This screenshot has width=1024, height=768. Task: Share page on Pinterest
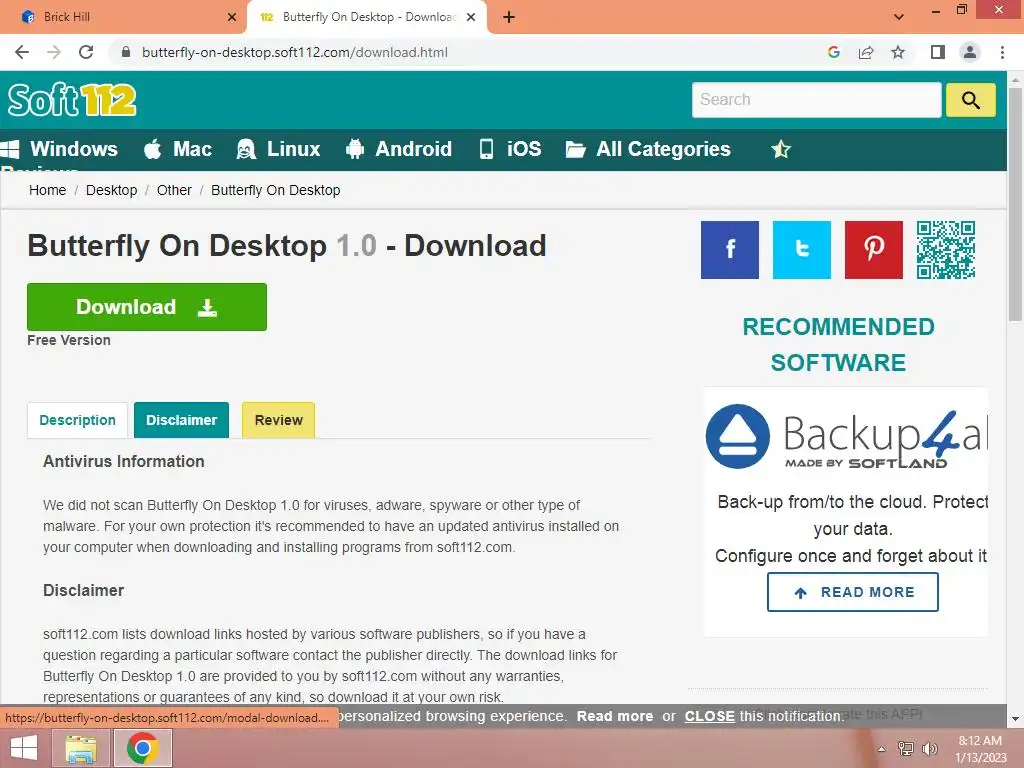(x=873, y=249)
